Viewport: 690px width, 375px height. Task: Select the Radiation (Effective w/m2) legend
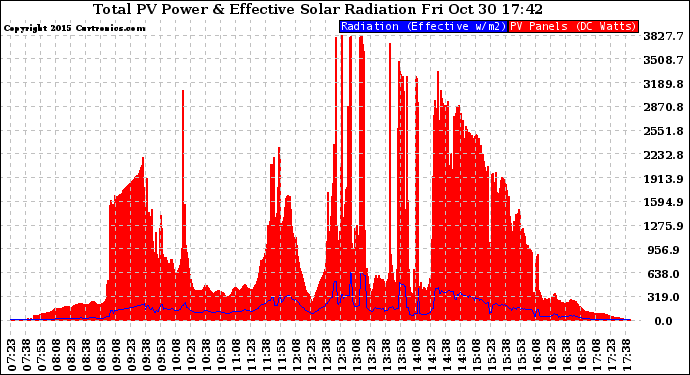click(x=423, y=26)
